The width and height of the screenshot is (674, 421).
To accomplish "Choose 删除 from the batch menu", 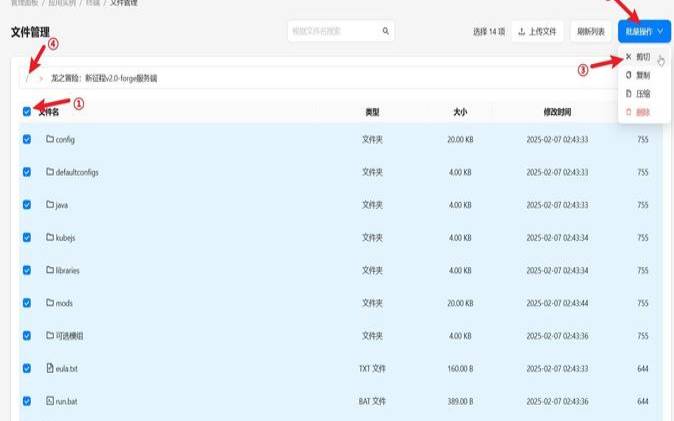I will (x=642, y=111).
